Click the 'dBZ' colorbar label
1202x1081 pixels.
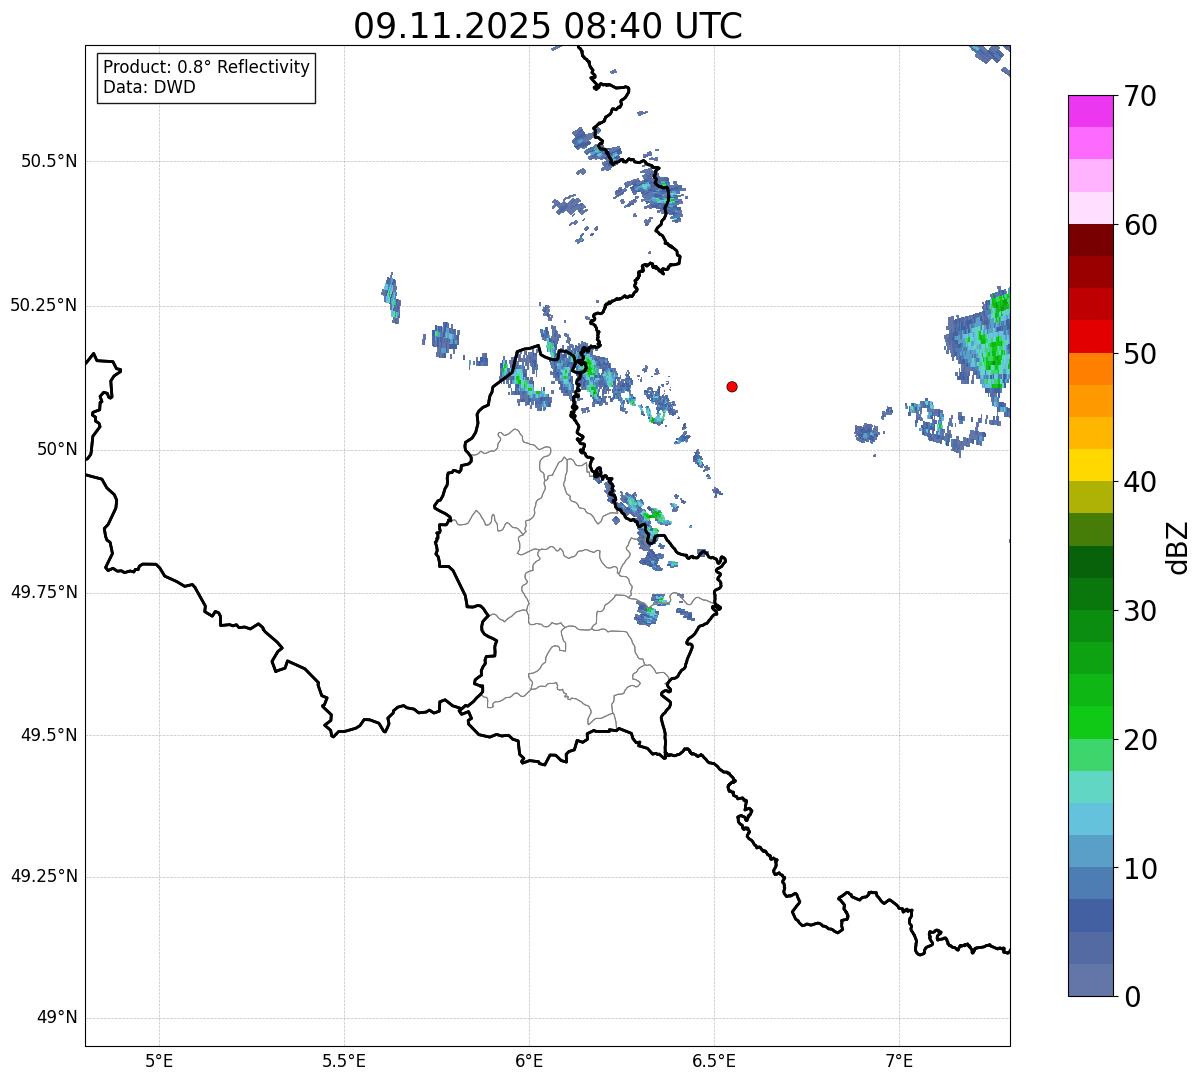click(1178, 547)
